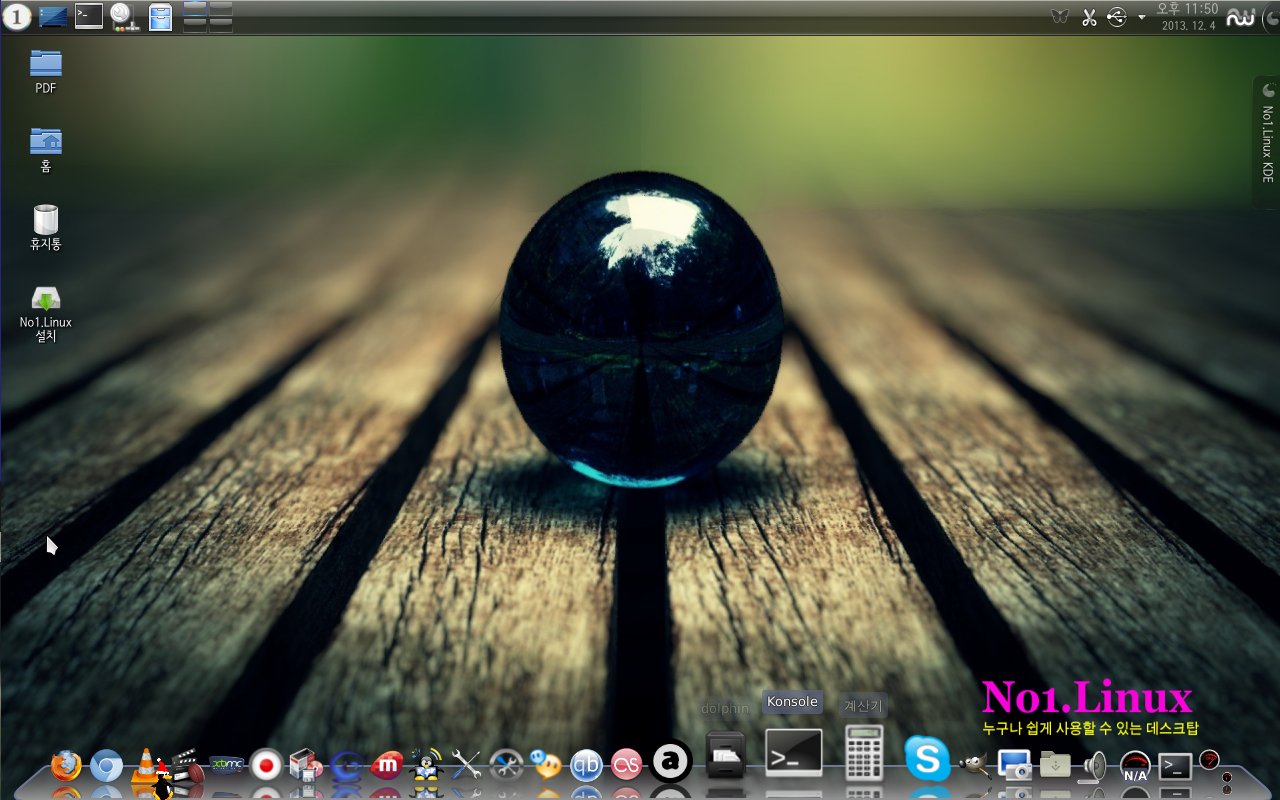Open the circular grey tools dock icon
The height and width of the screenshot is (800, 1280).
(506, 766)
